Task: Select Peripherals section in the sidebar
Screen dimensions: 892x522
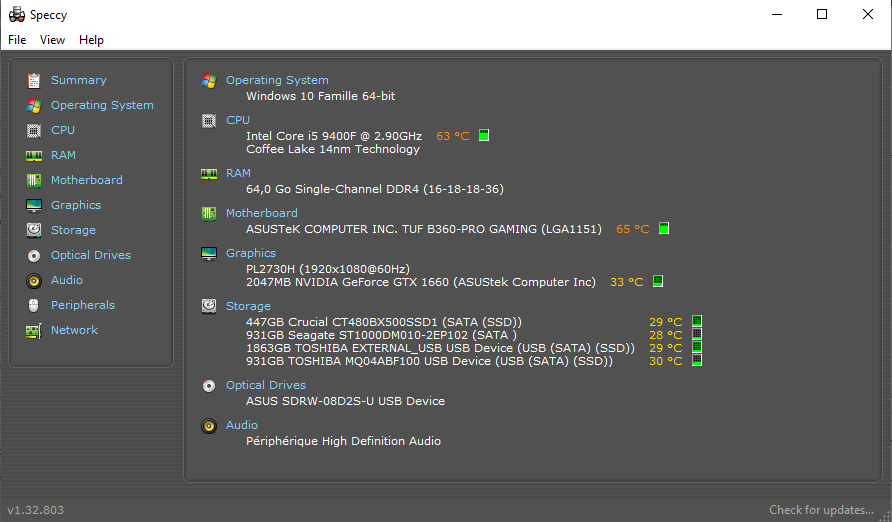Action: tap(82, 305)
